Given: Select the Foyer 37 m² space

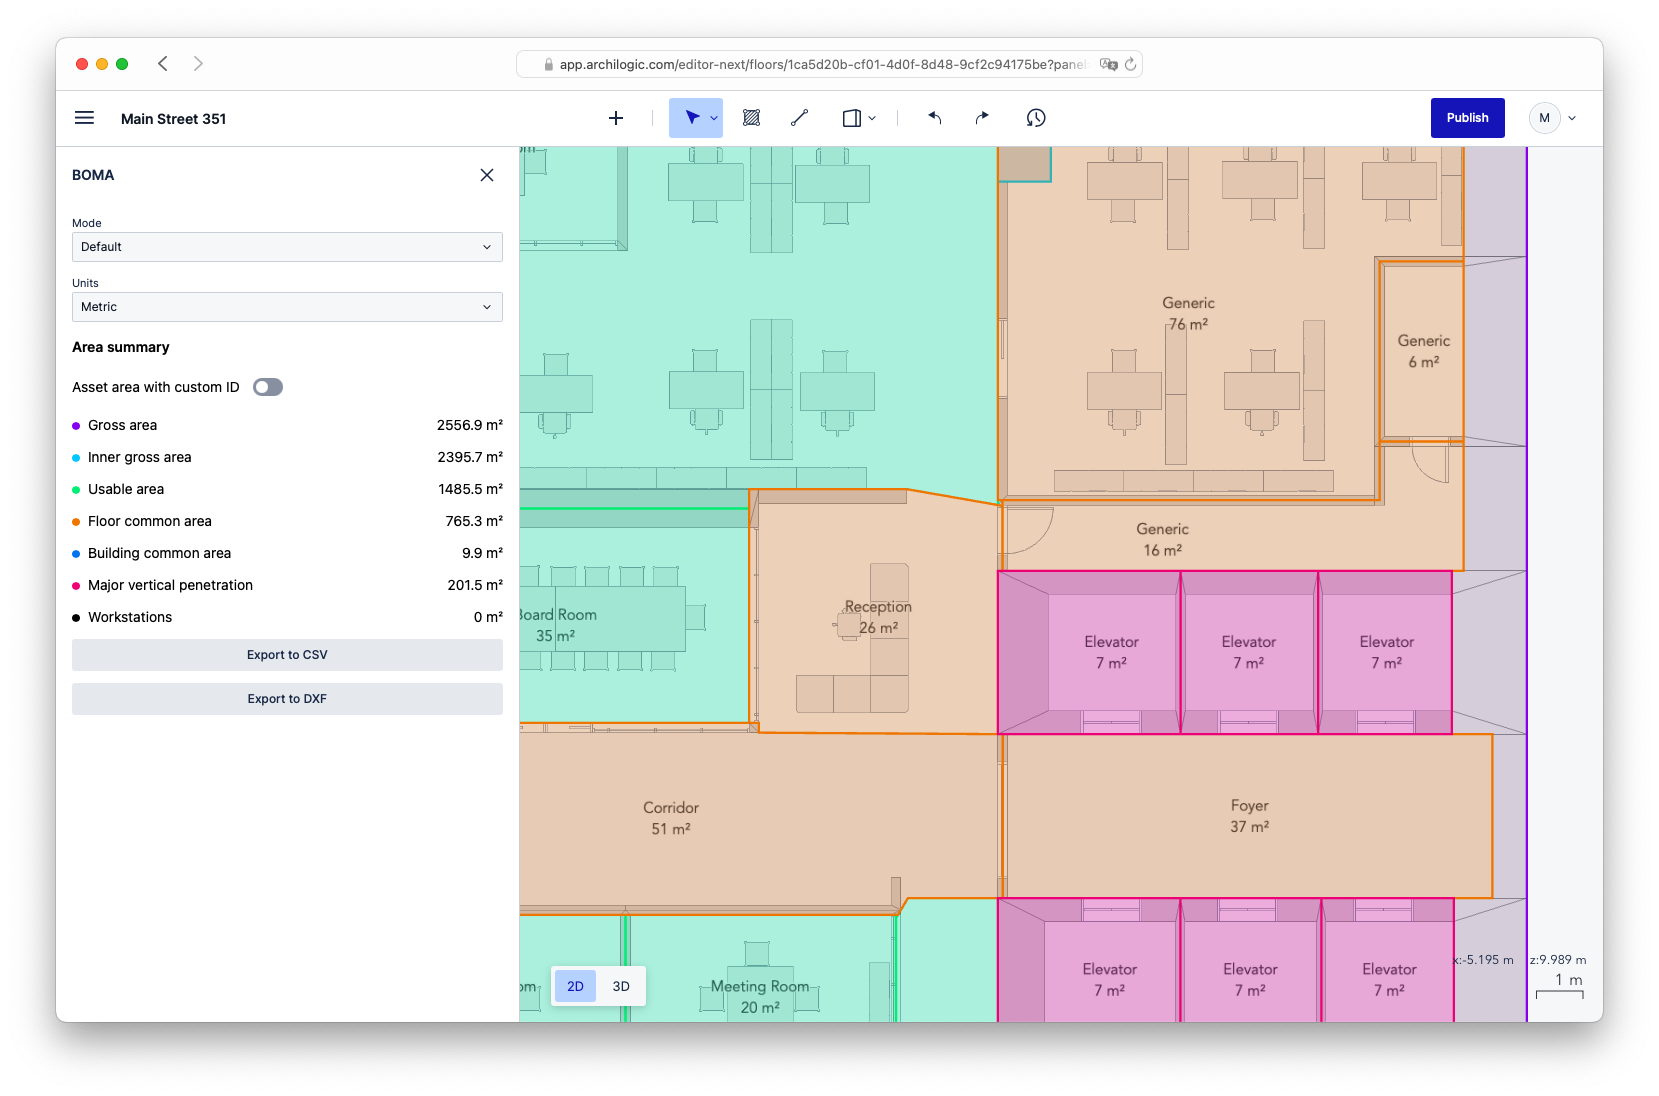Looking at the screenshot, I should (1250, 816).
